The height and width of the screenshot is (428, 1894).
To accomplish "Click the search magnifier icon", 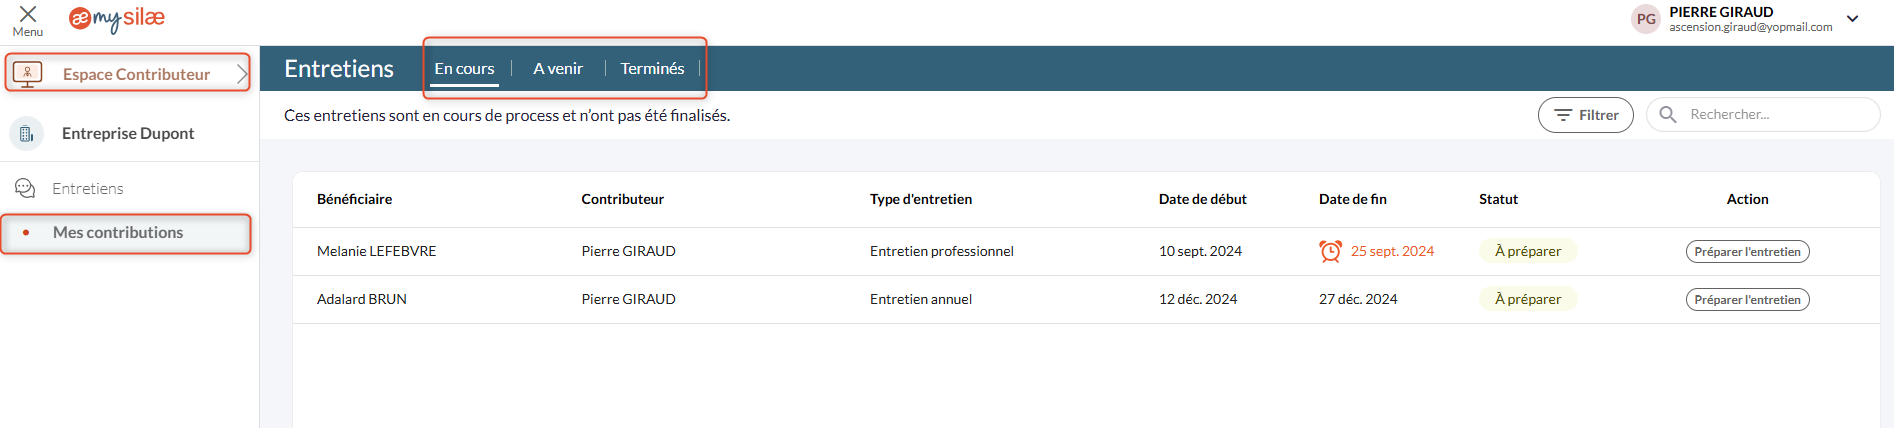I will tap(1668, 115).
